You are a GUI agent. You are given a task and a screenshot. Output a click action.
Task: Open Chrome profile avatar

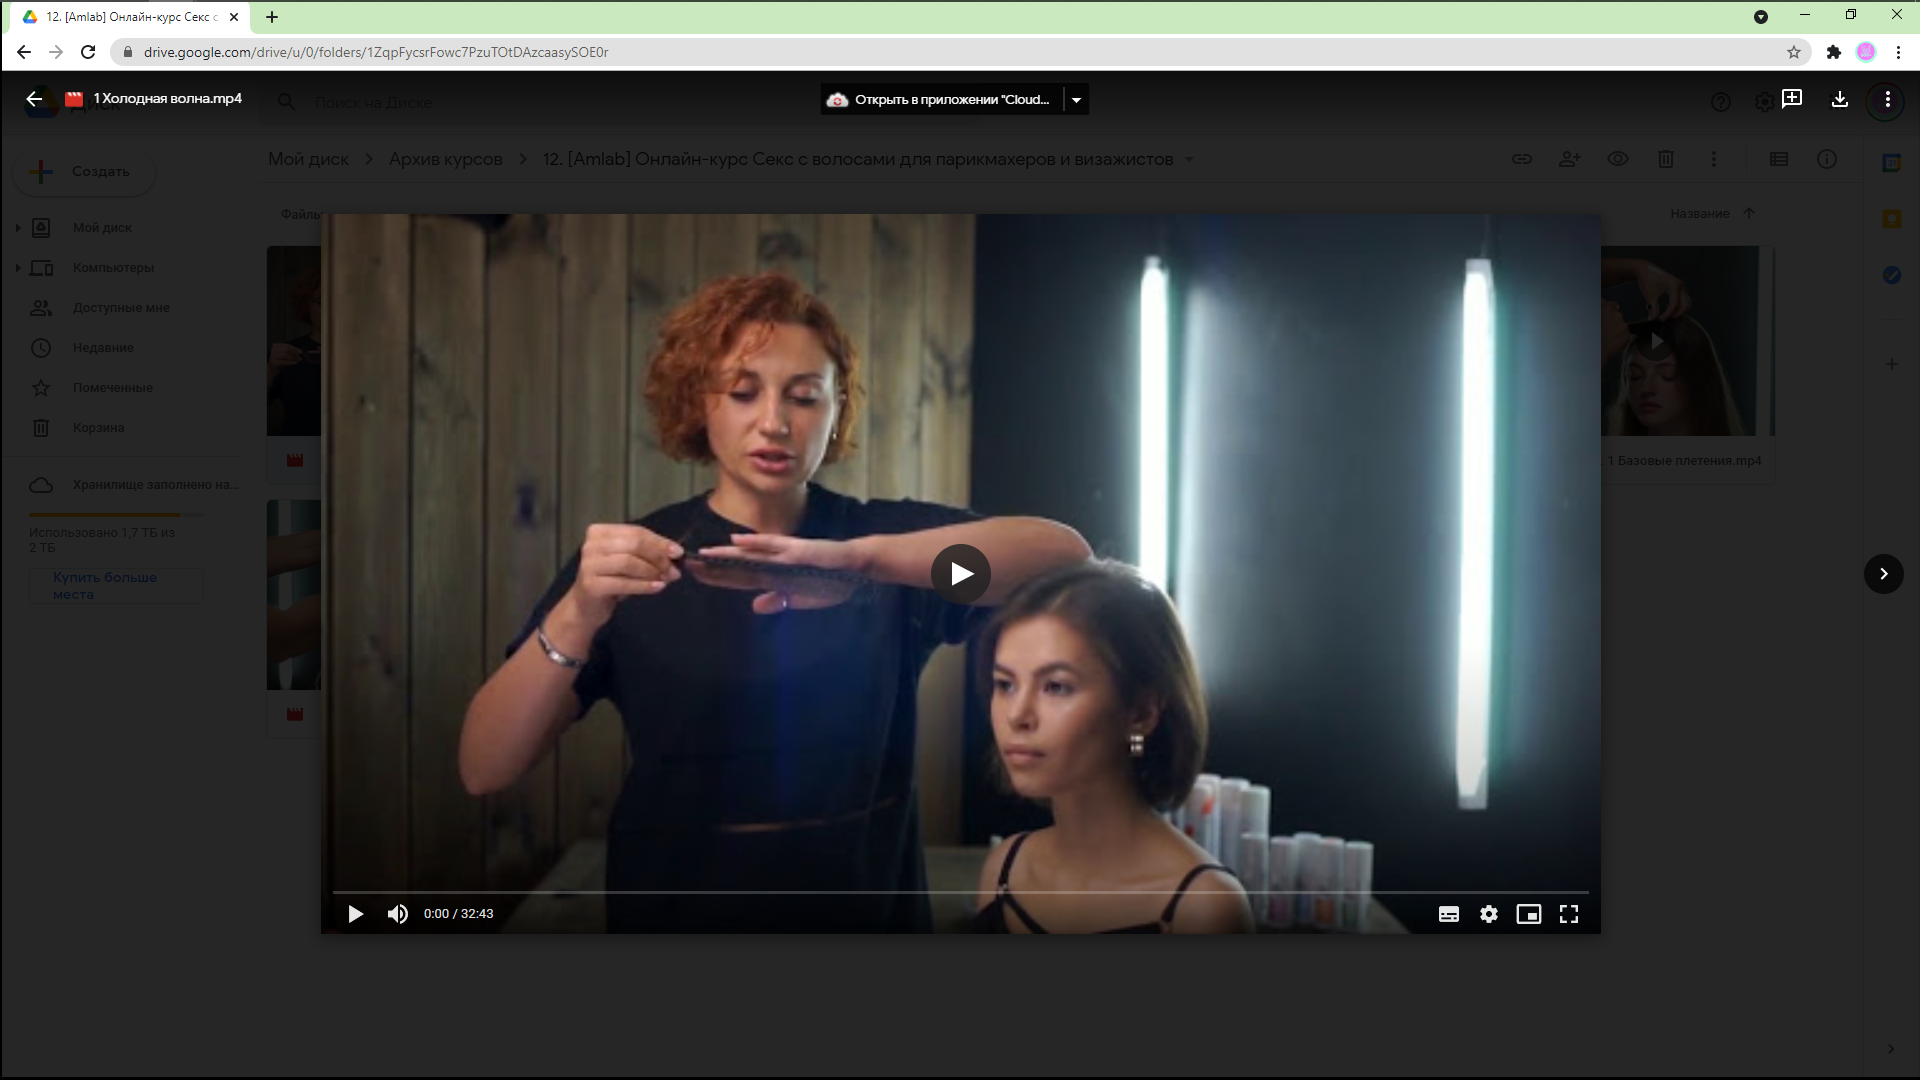tap(1866, 52)
